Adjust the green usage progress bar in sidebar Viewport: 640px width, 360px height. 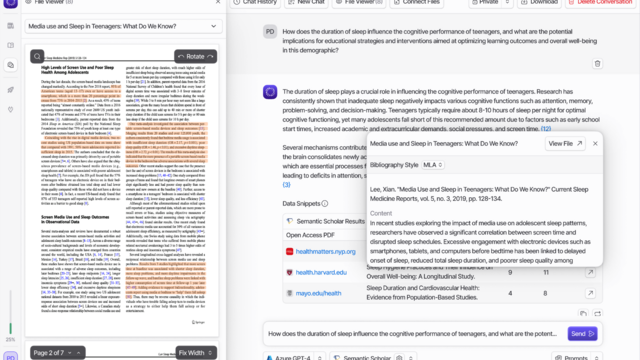point(11,312)
